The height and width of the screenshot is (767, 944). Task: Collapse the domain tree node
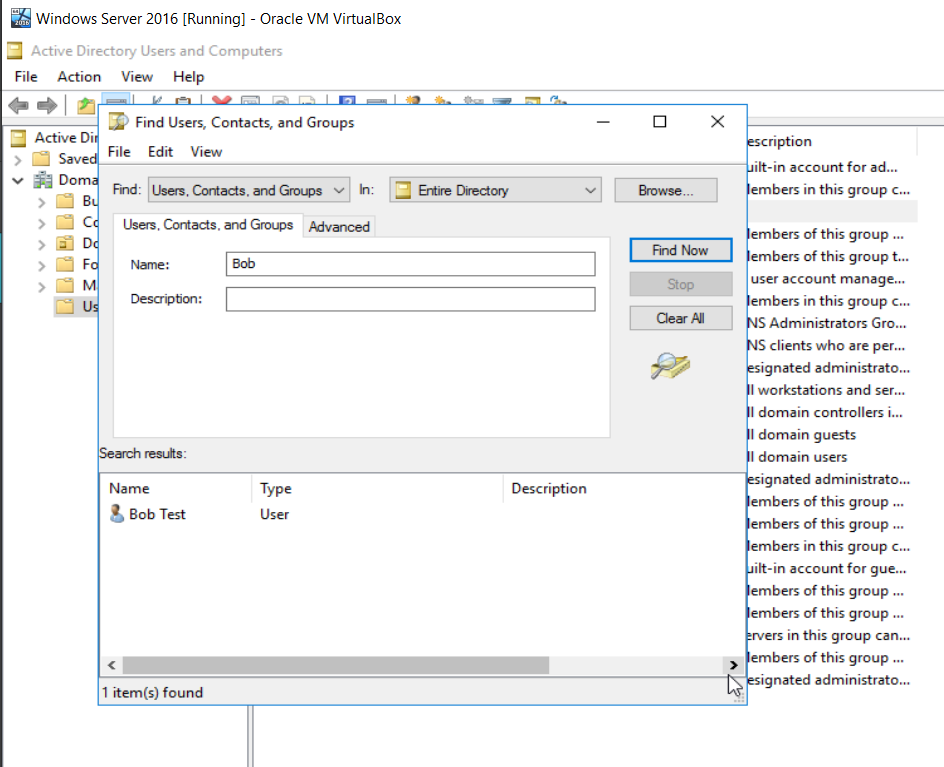pyautogui.click(x=17, y=181)
